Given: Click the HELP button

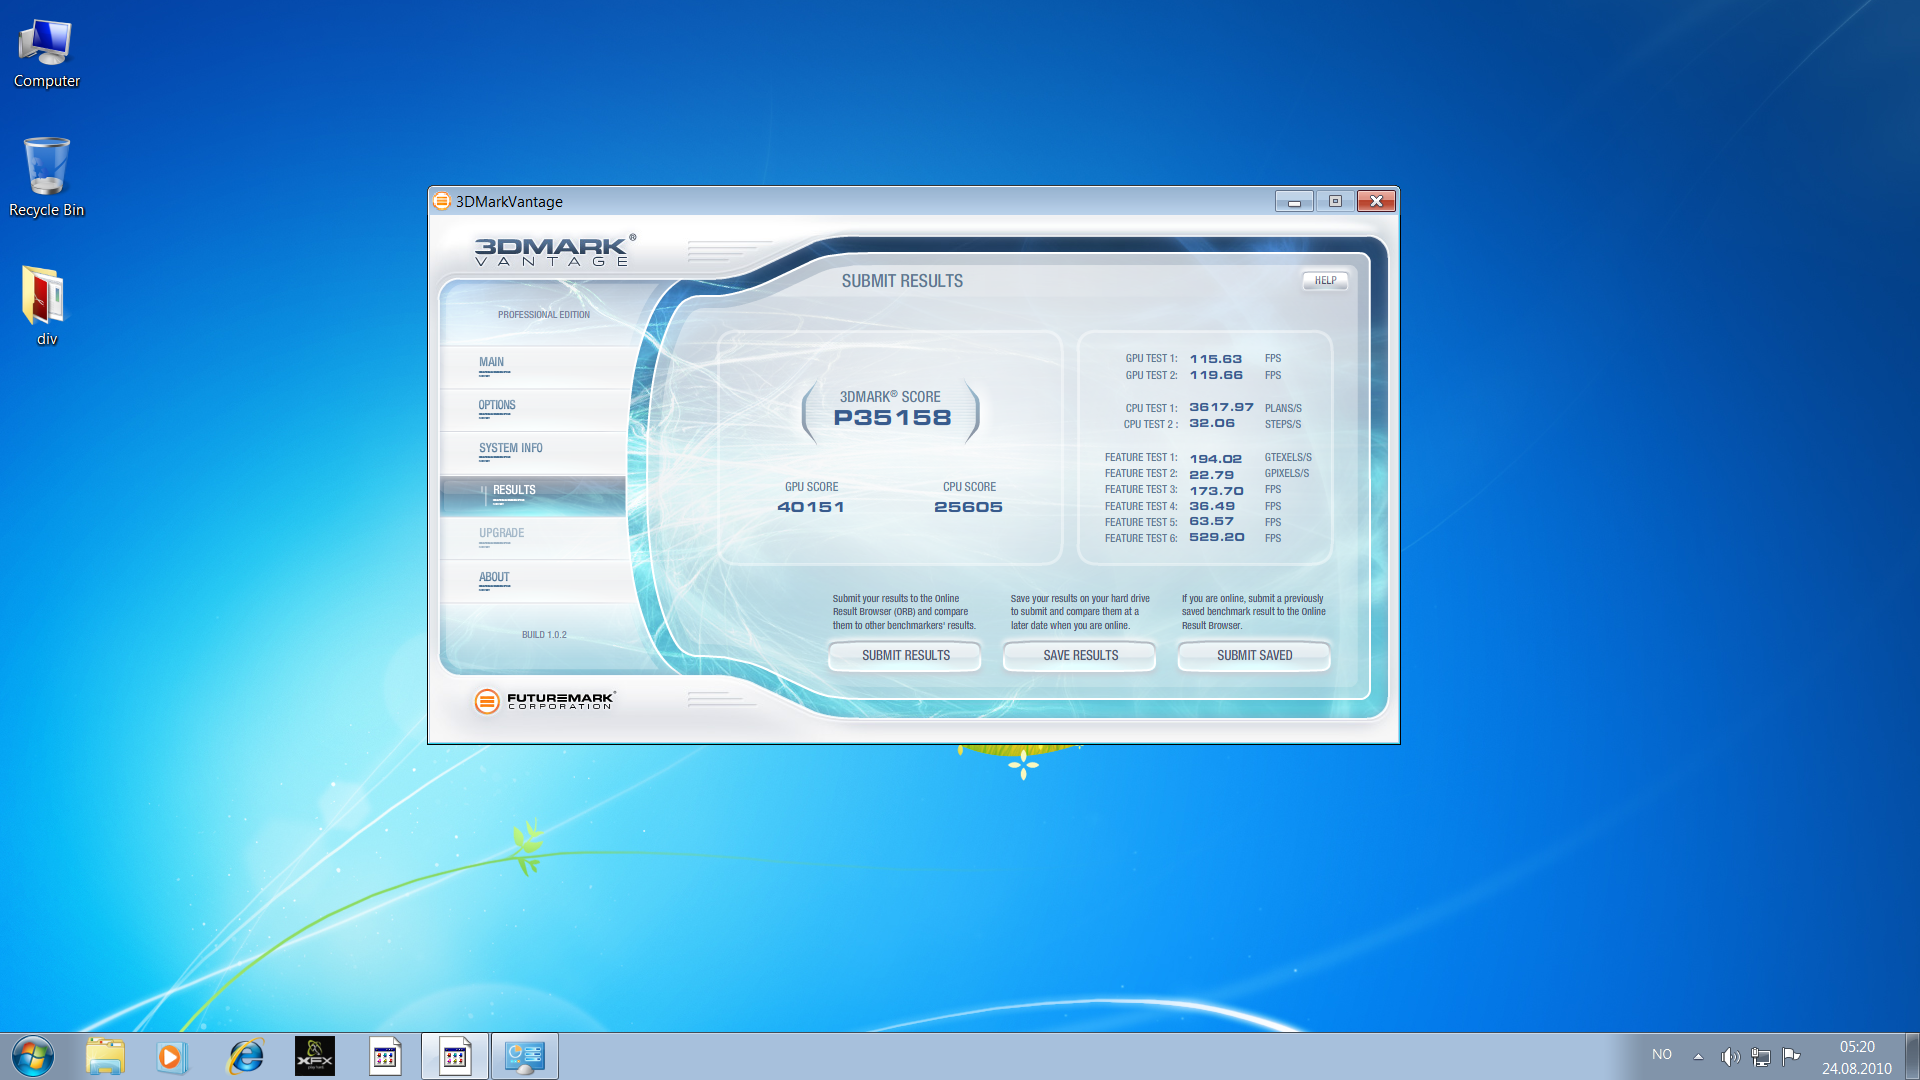Looking at the screenshot, I should coord(1325,281).
